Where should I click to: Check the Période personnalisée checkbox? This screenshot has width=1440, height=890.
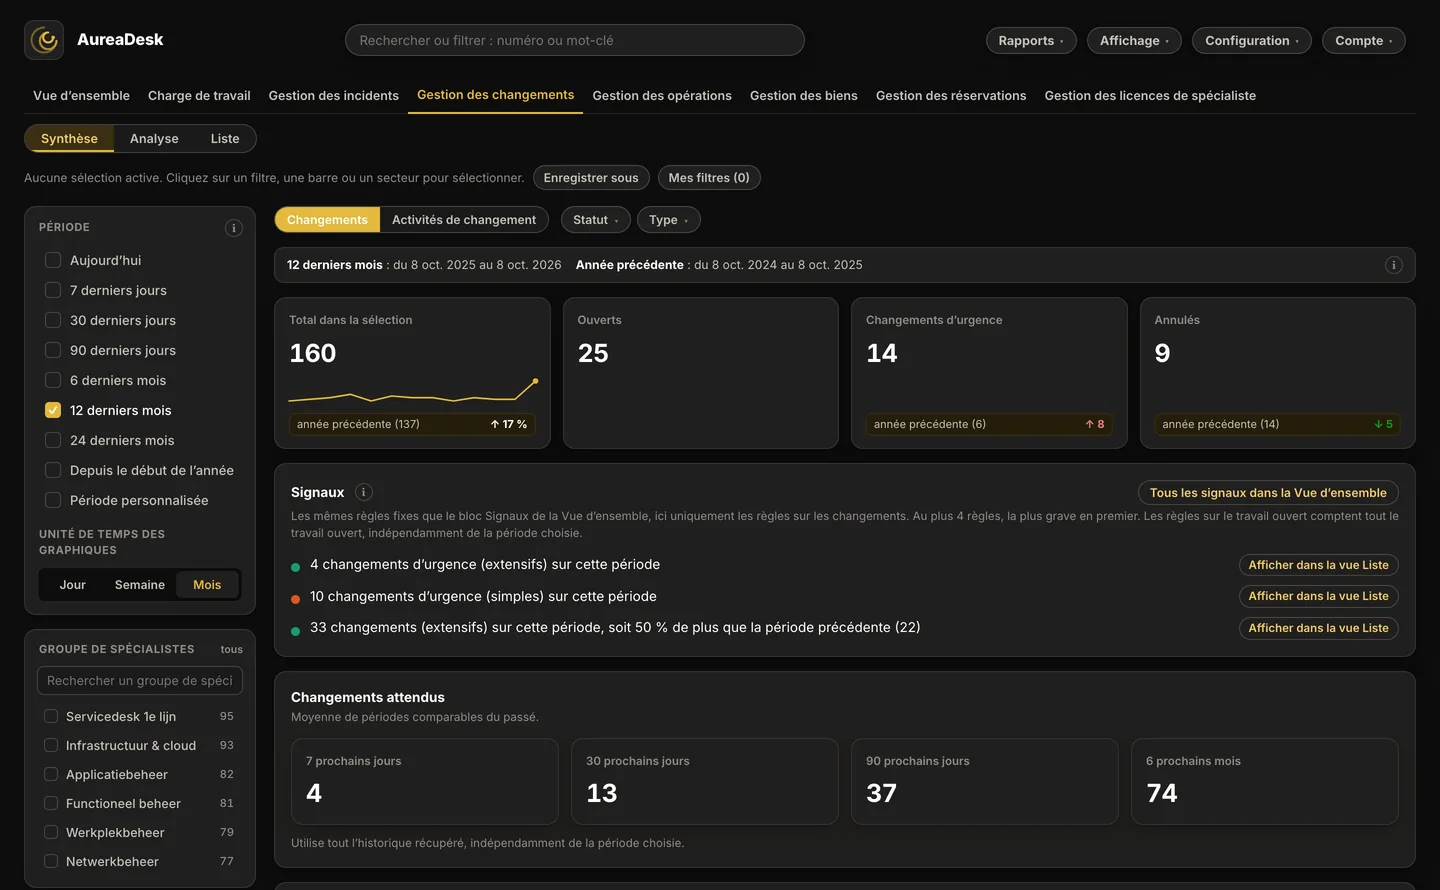pos(53,500)
